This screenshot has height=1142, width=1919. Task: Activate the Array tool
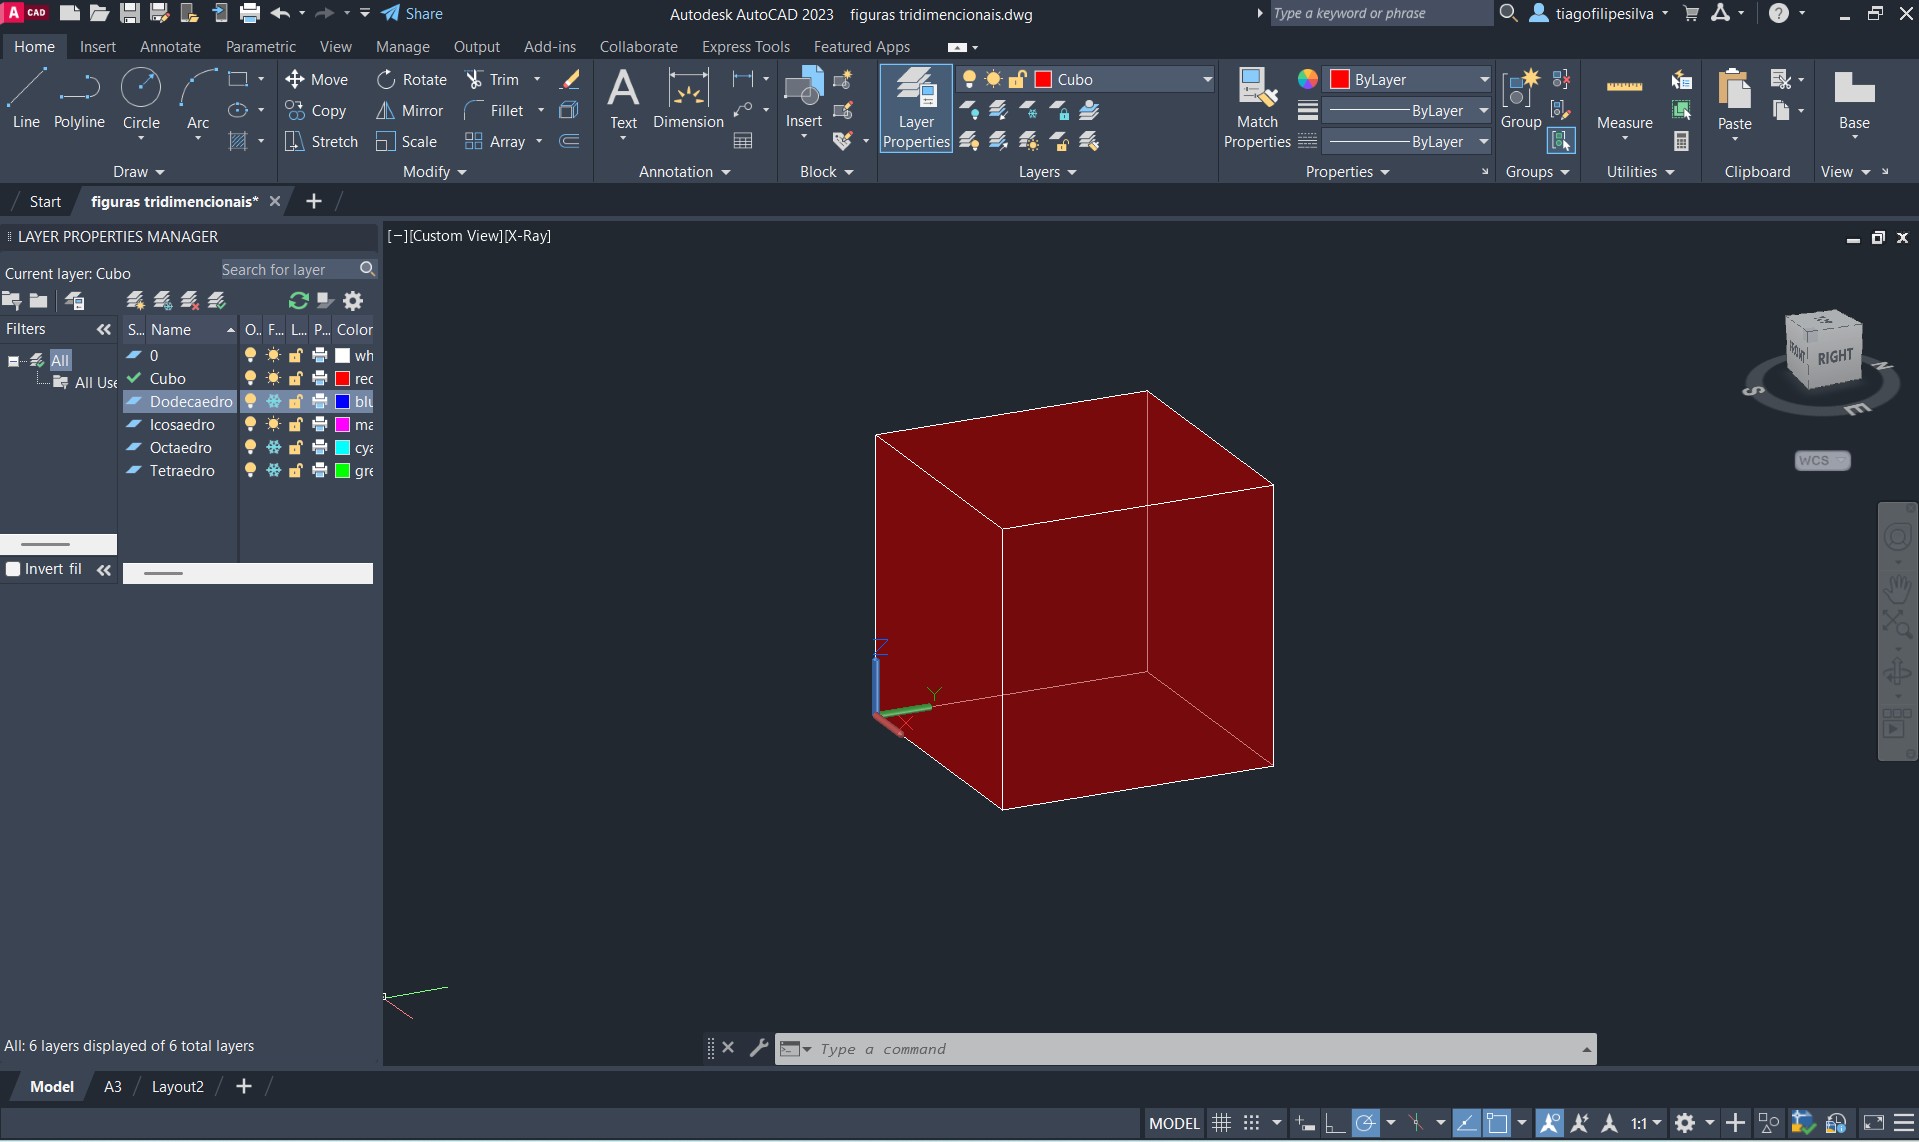click(495, 141)
